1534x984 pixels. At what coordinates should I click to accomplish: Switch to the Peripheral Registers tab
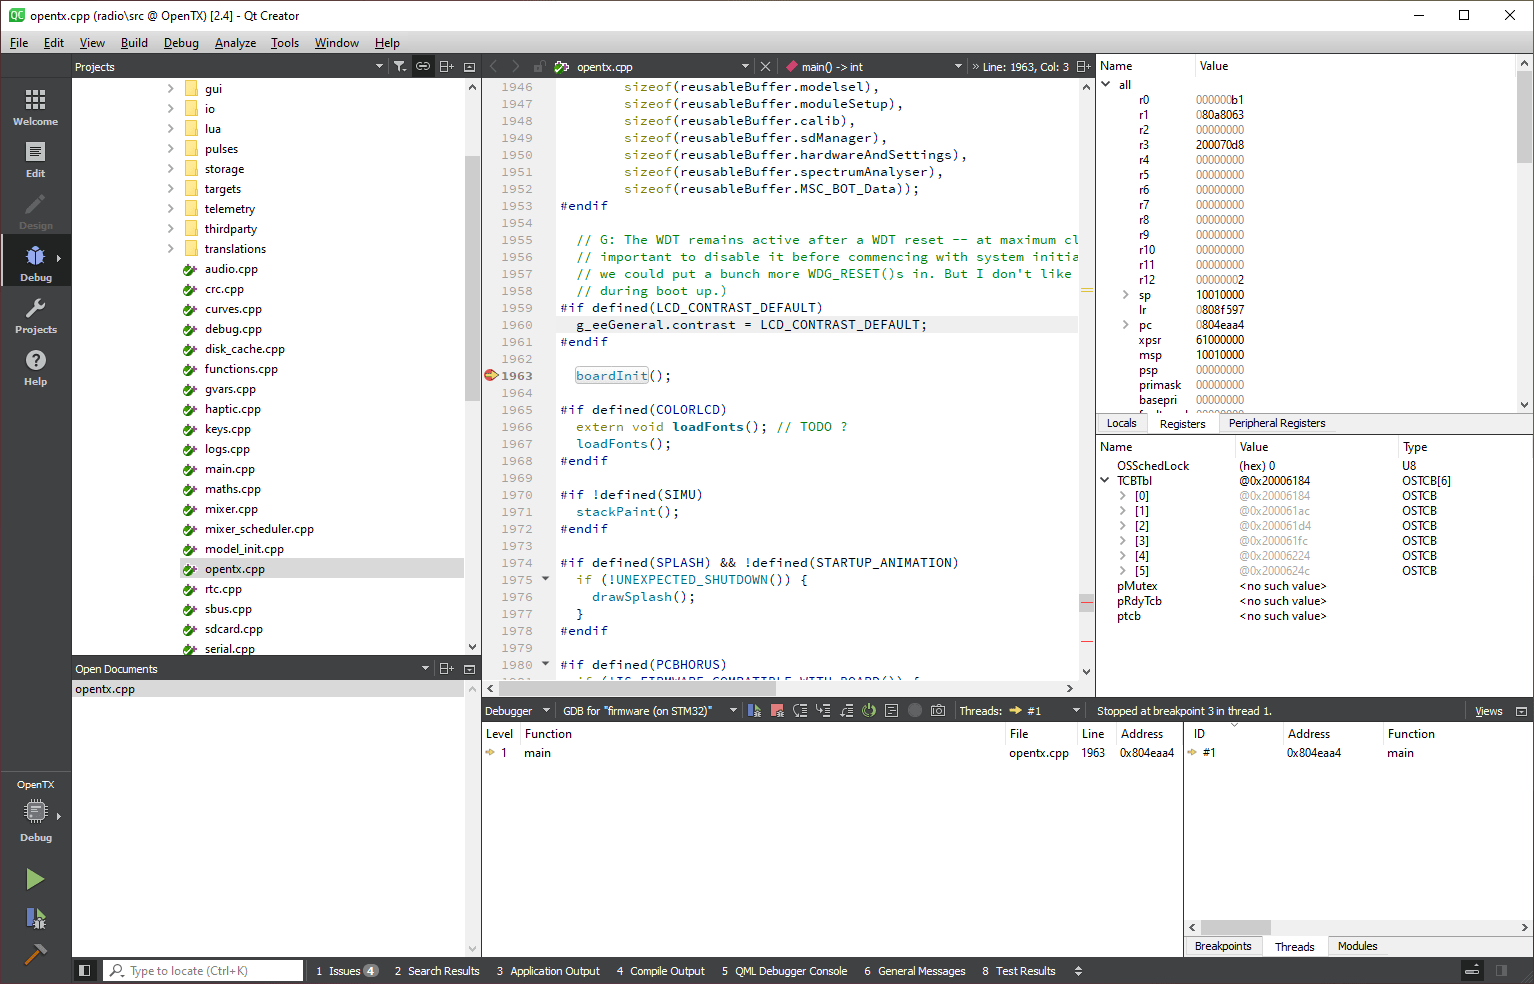[1277, 423]
